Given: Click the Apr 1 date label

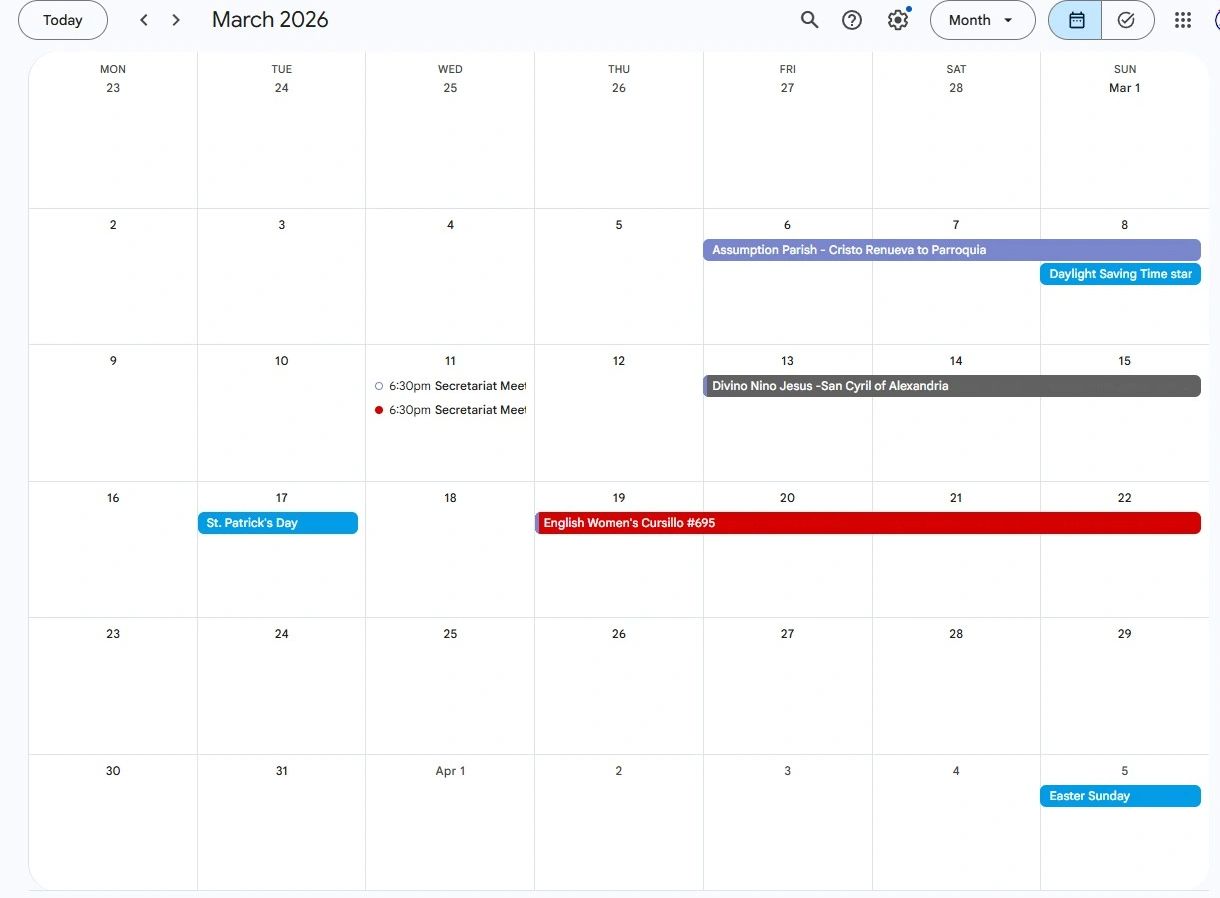Looking at the screenshot, I should click(x=450, y=771).
